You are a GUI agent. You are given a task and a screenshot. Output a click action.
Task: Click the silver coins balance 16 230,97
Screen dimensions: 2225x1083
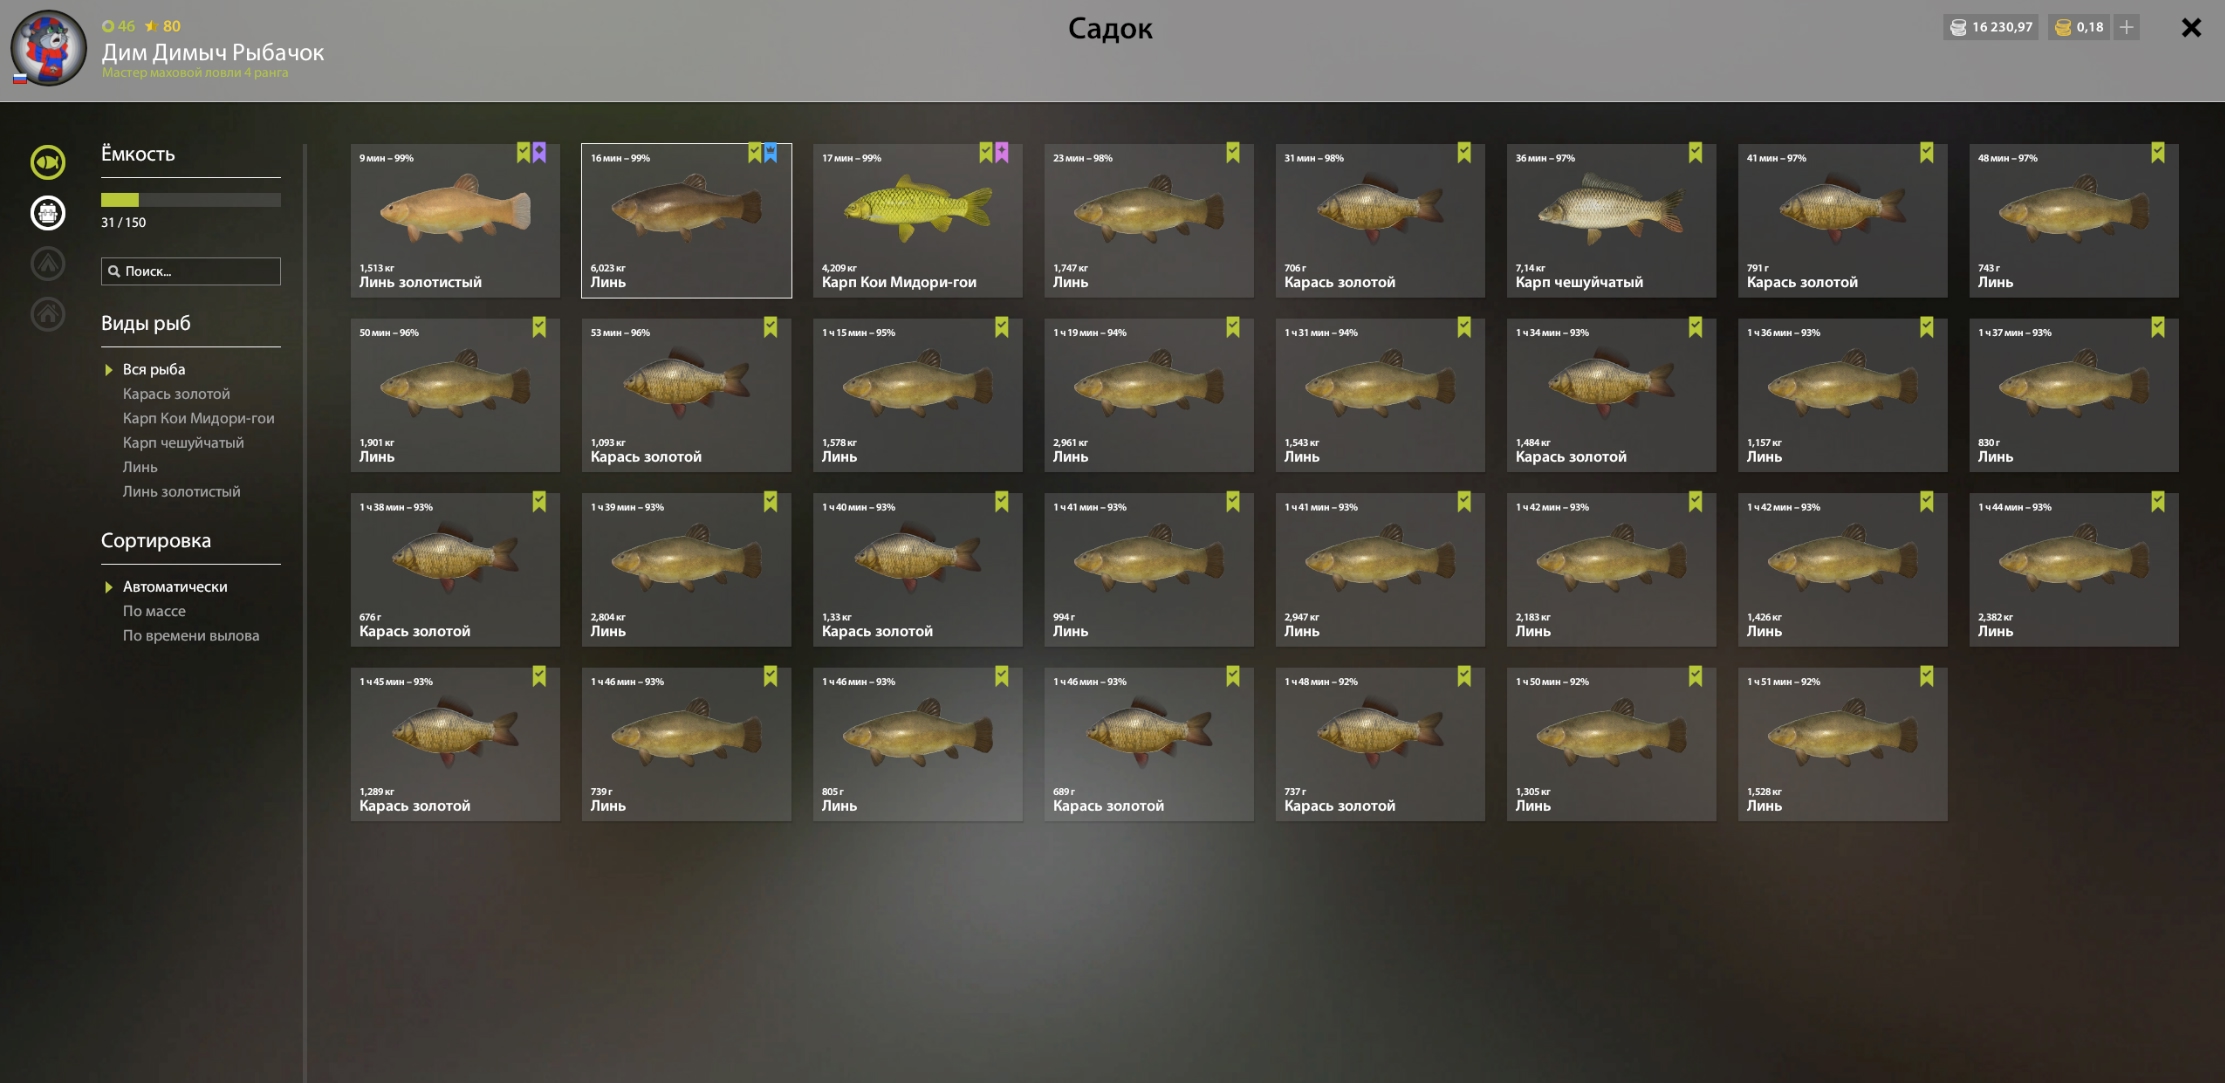(1992, 27)
